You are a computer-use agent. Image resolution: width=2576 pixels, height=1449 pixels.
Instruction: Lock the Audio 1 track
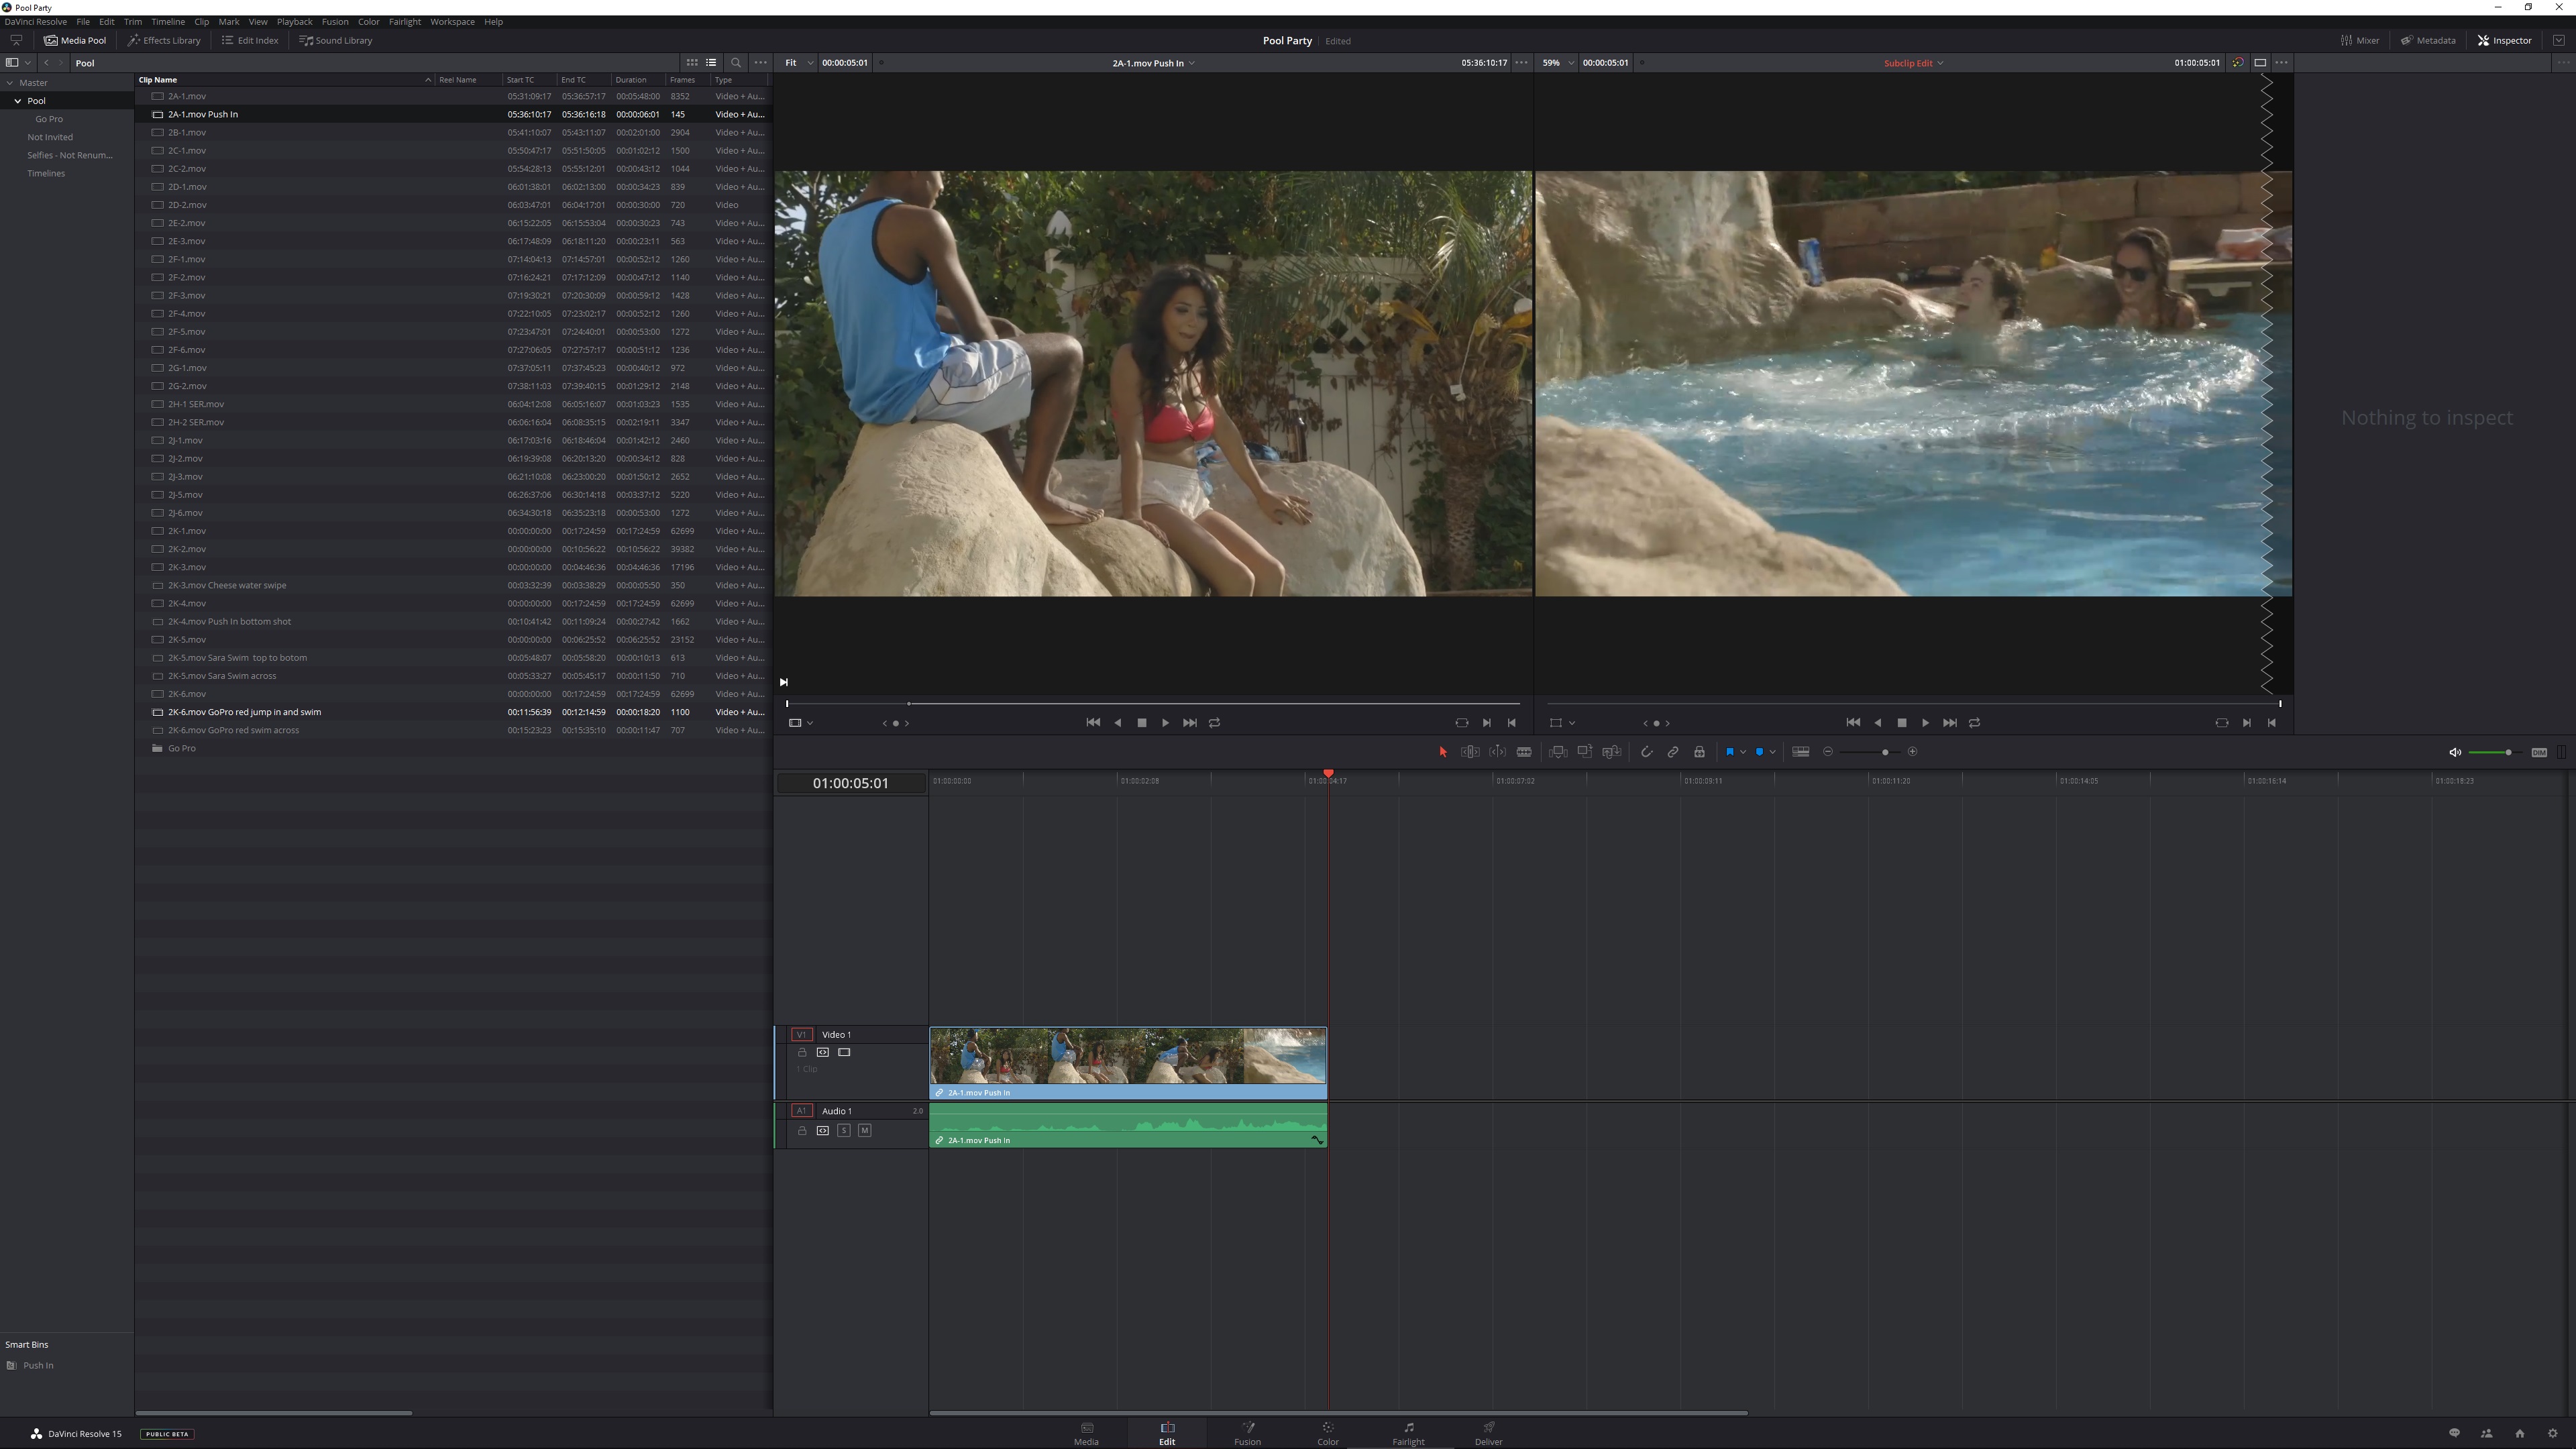(x=802, y=1130)
